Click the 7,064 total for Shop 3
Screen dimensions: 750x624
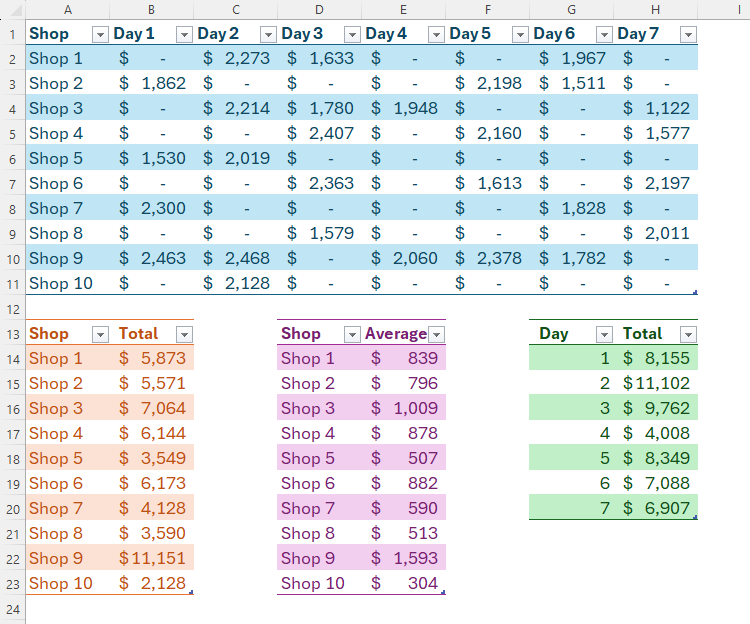[151, 408]
